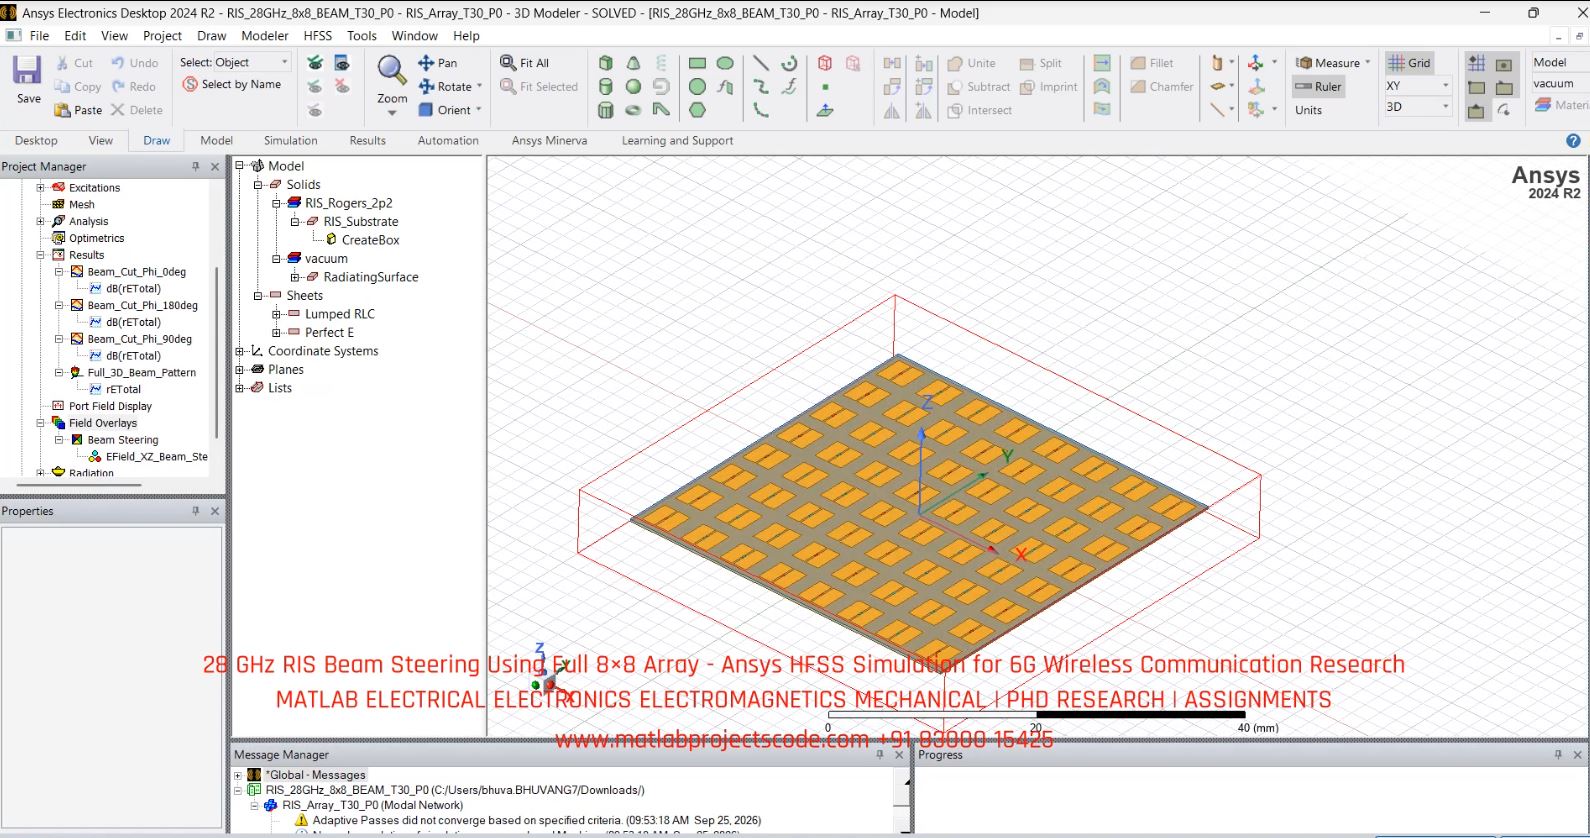Screen dimensions: 1590x838
Task: Switch to the Simulation ribbon tab
Action: [291, 141]
